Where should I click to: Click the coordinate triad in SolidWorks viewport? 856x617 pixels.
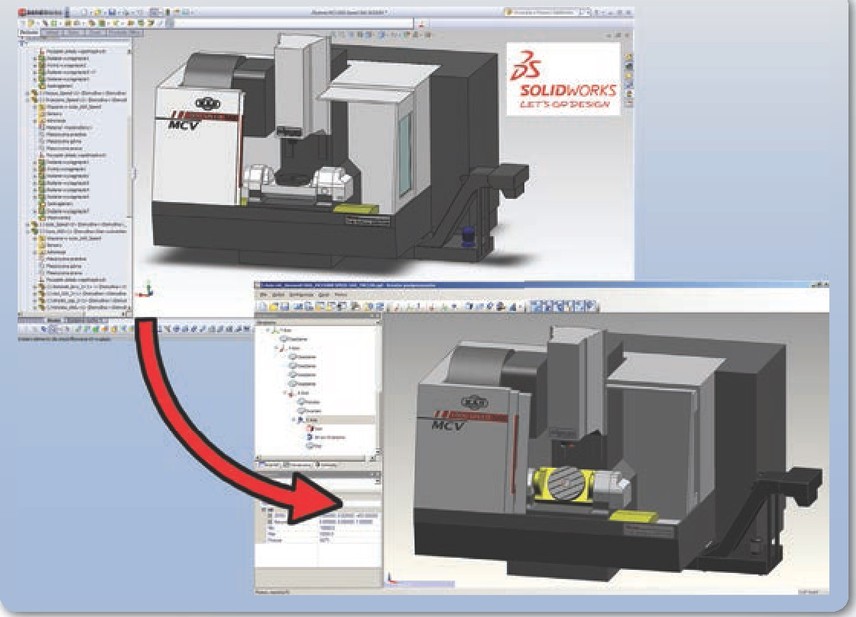click(x=146, y=289)
